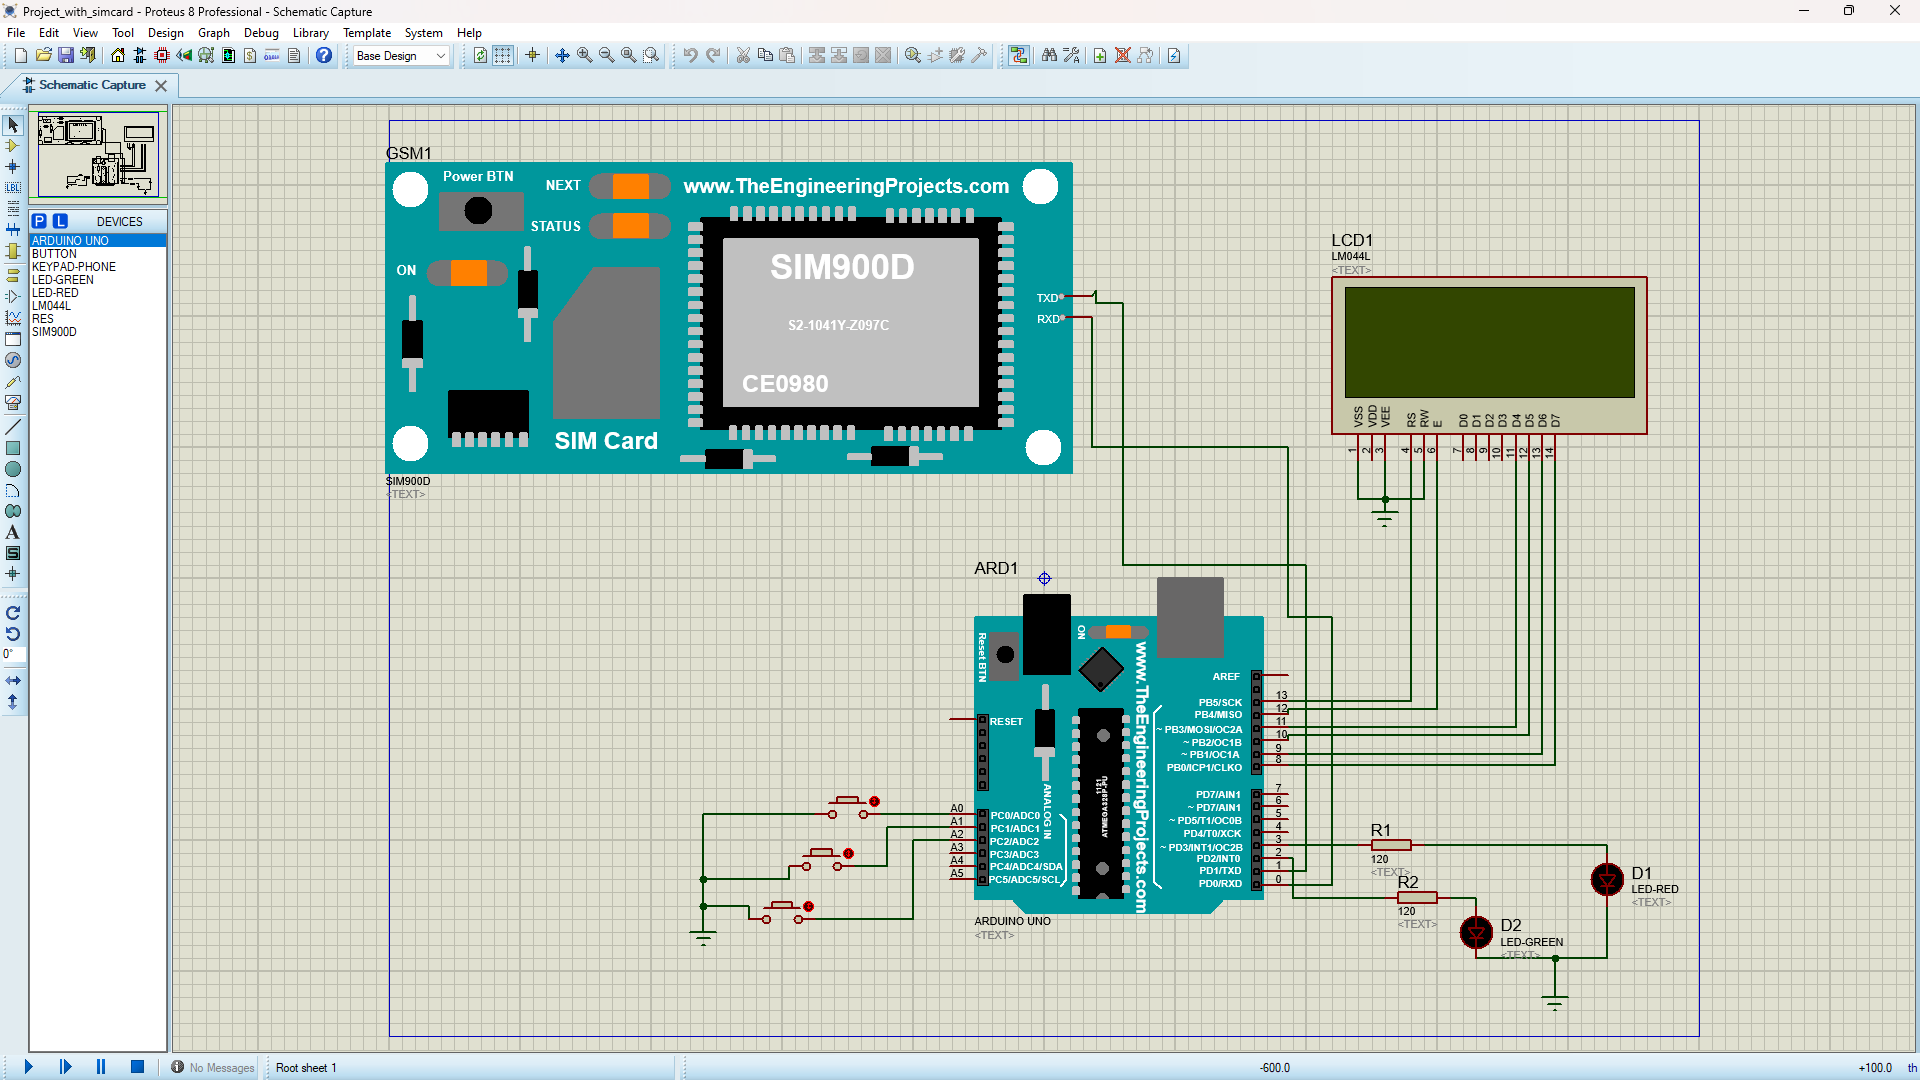Select LED-GREEN in devices list
Image resolution: width=1920 pixels, height=1080 pixels.
point(97,280)
